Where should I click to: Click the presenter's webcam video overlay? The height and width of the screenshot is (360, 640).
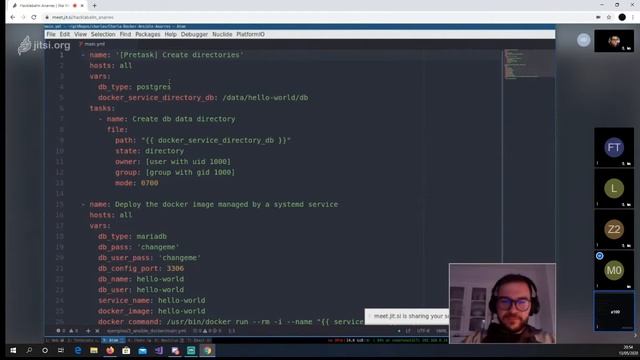502,303
